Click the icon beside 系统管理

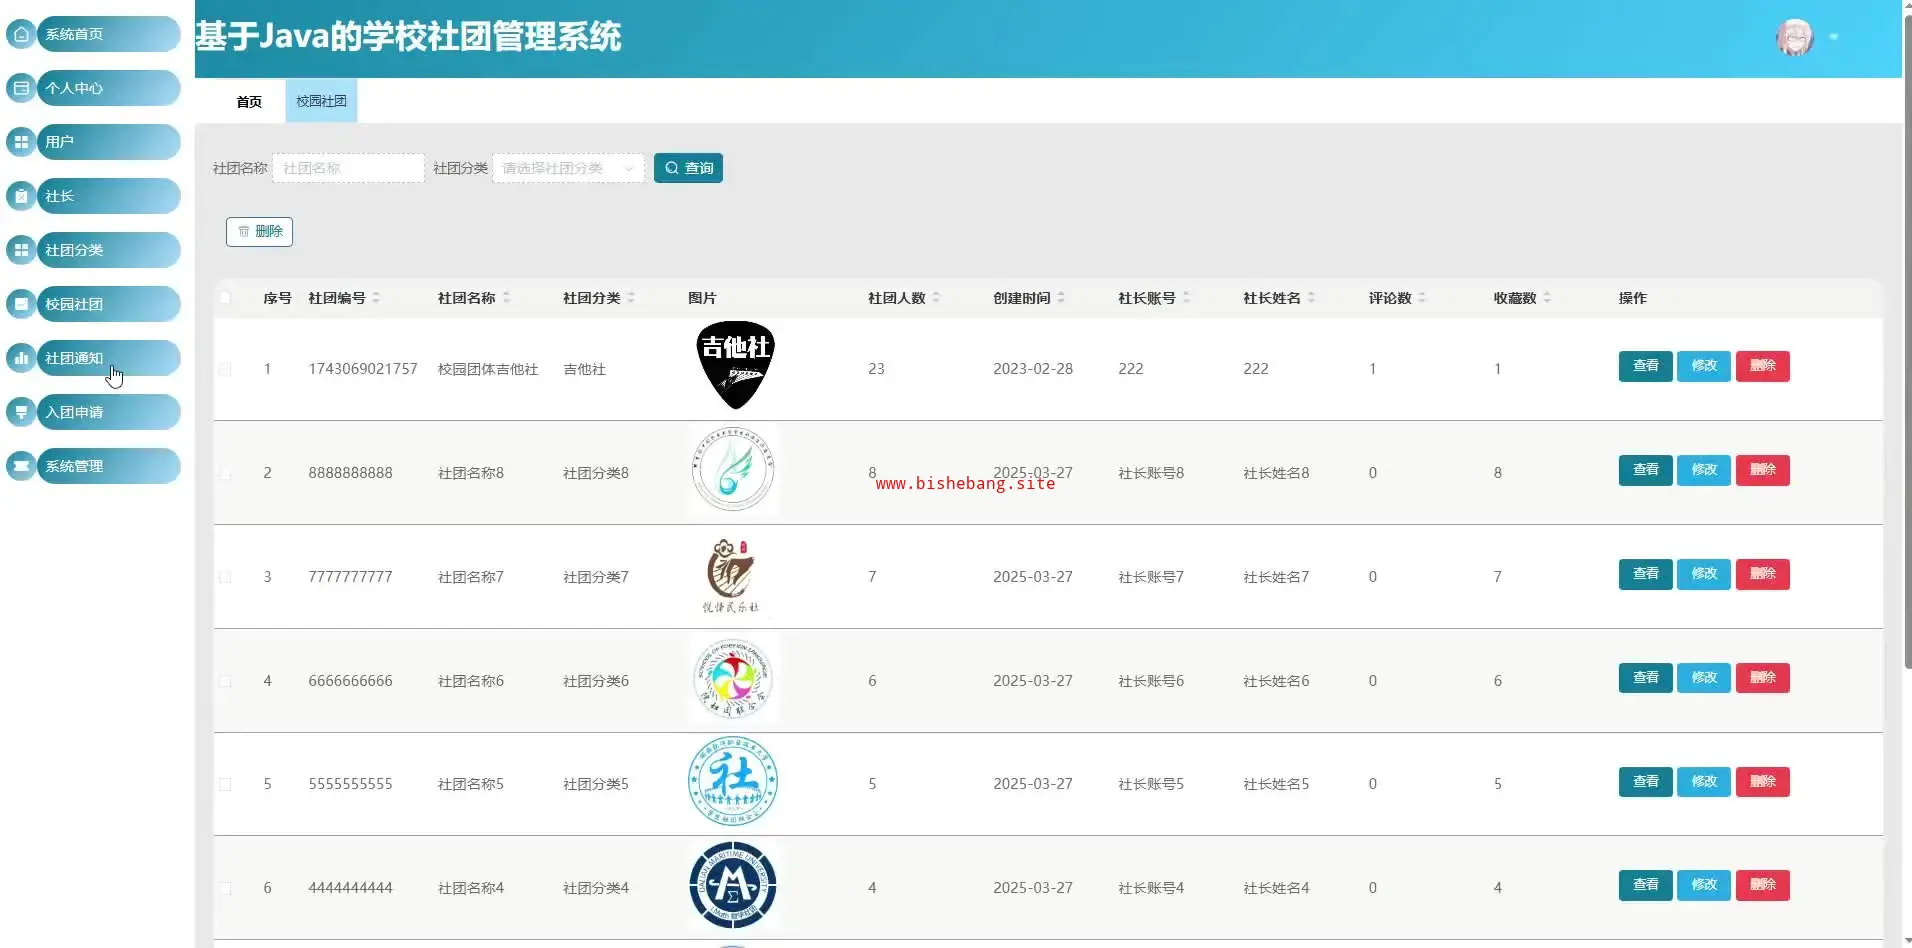21,466
